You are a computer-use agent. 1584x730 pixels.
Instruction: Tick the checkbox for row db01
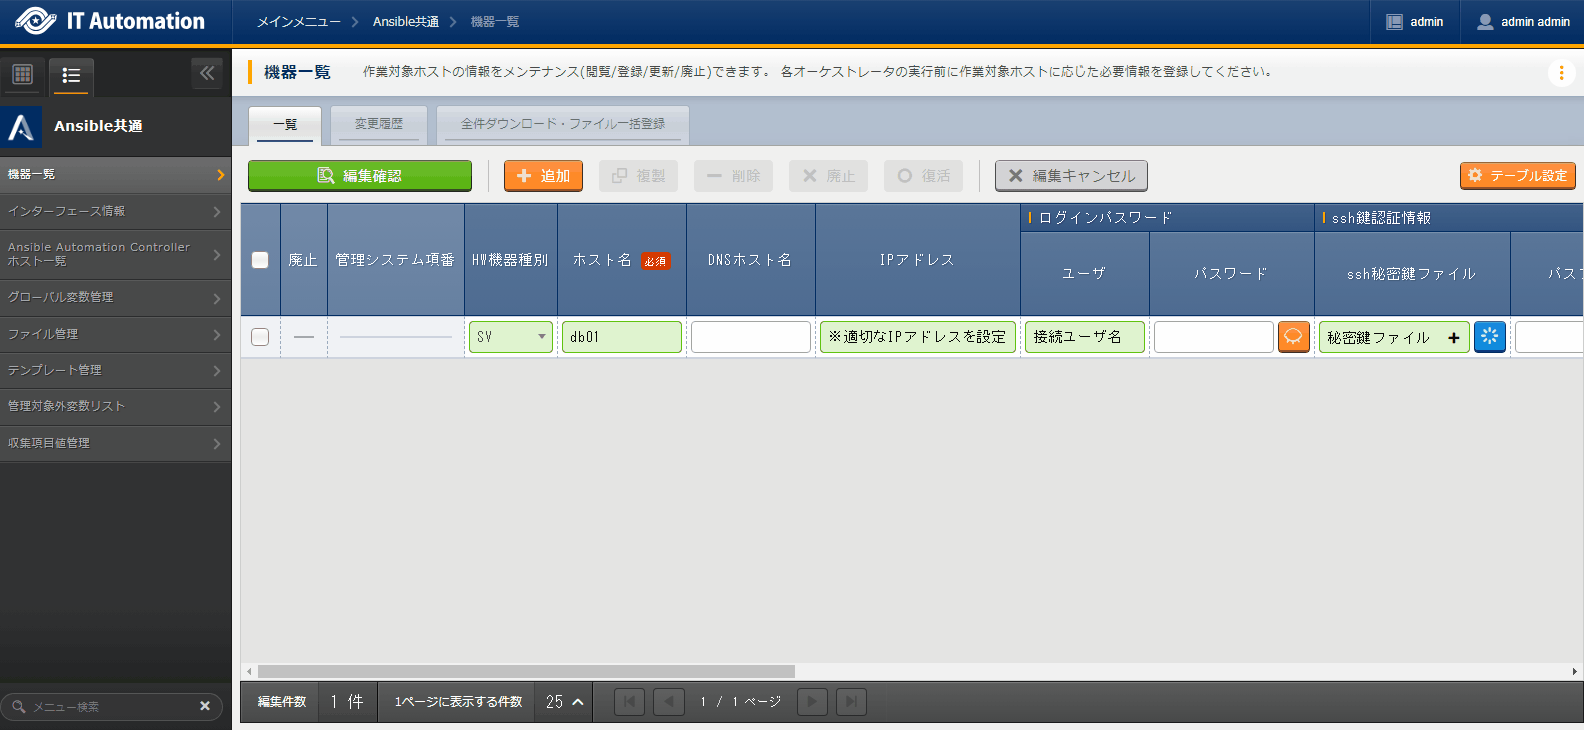(260, 337)
